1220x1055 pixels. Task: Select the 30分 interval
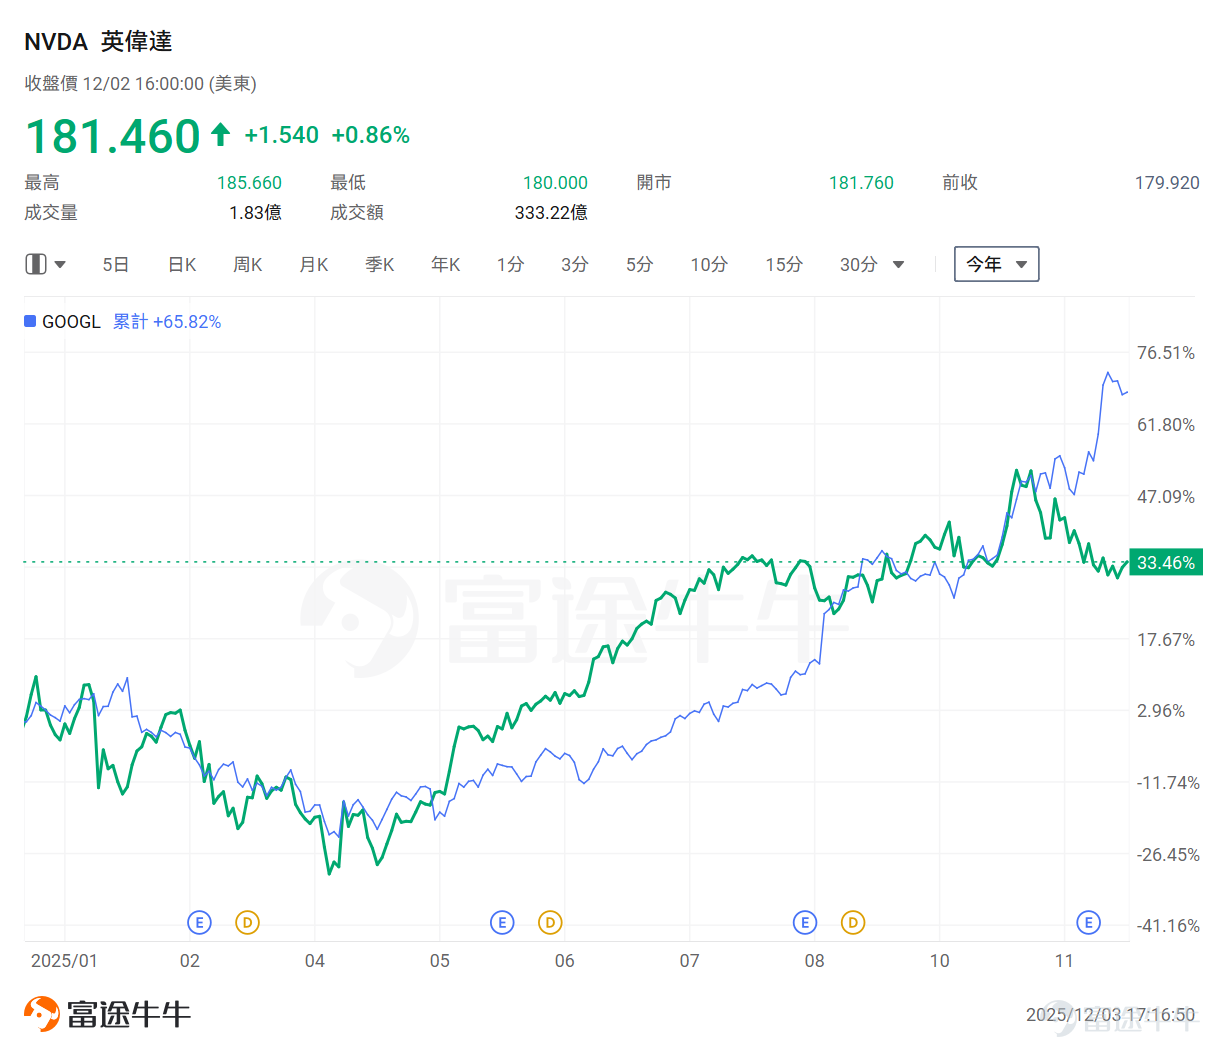859,264
